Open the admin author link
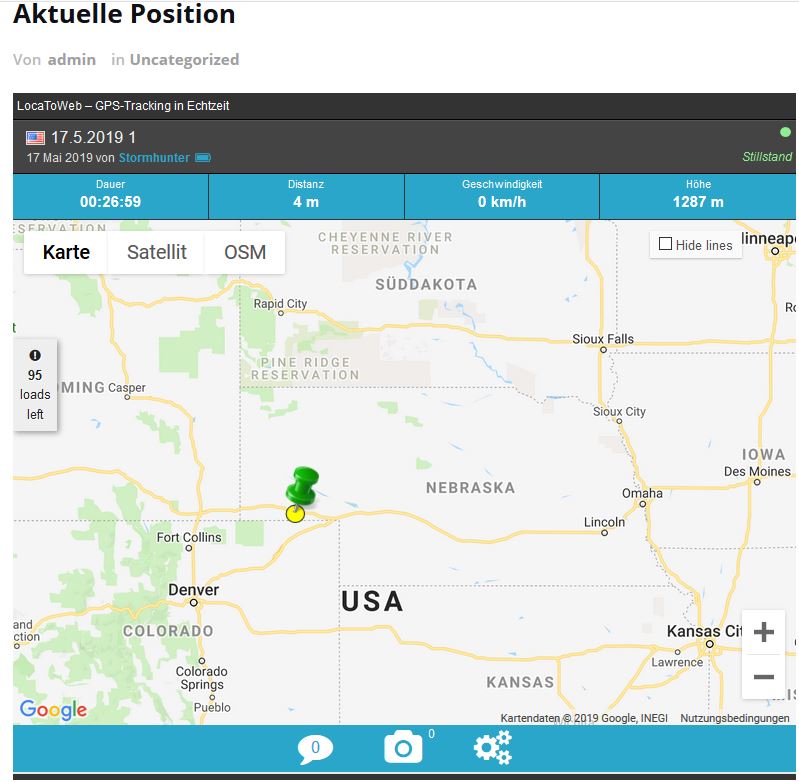 coord(72,60)
